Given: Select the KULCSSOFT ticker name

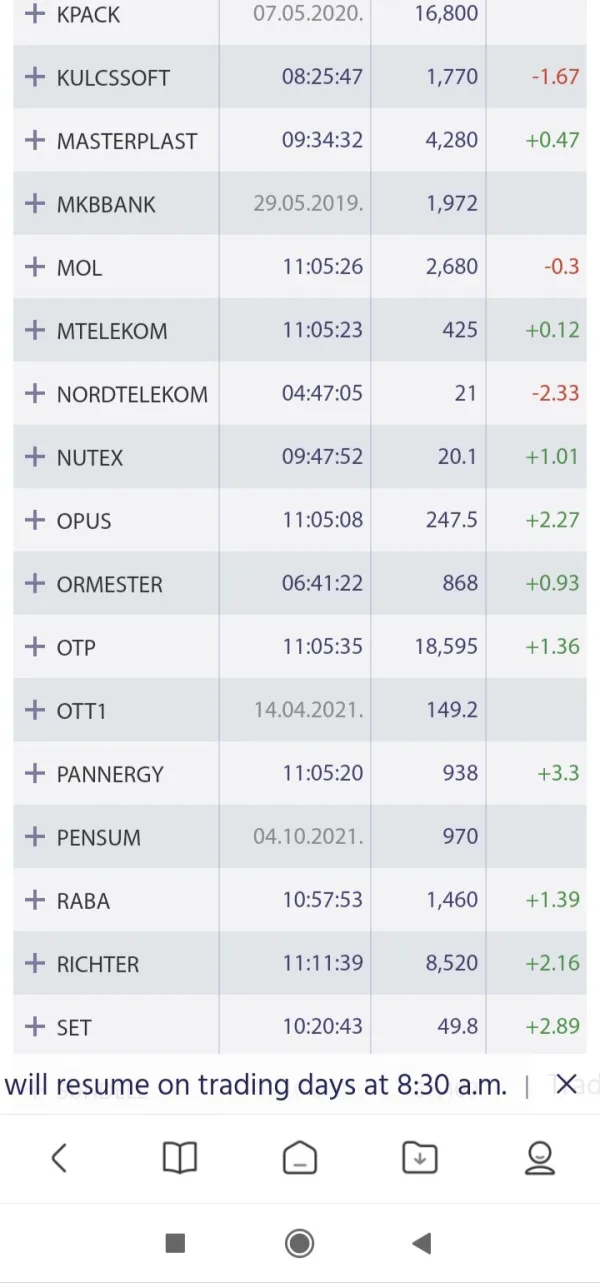Looking at the screenshot, I should [x=113, y=78].
